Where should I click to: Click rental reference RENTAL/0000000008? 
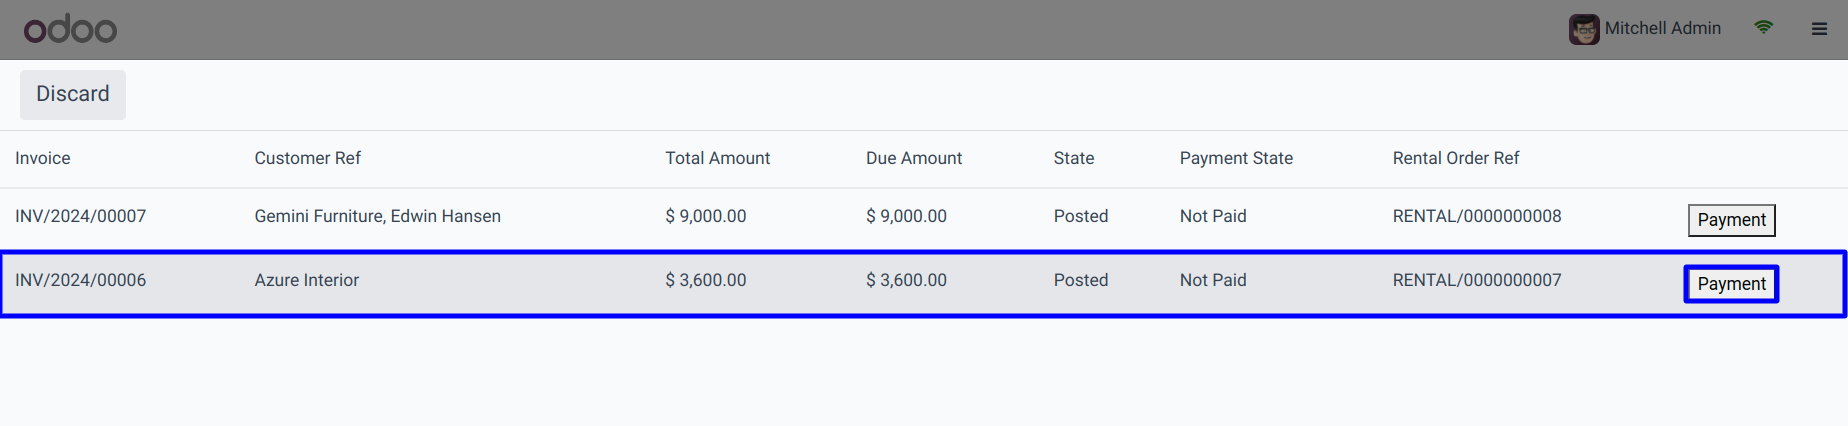click(x=1477, y=216)
